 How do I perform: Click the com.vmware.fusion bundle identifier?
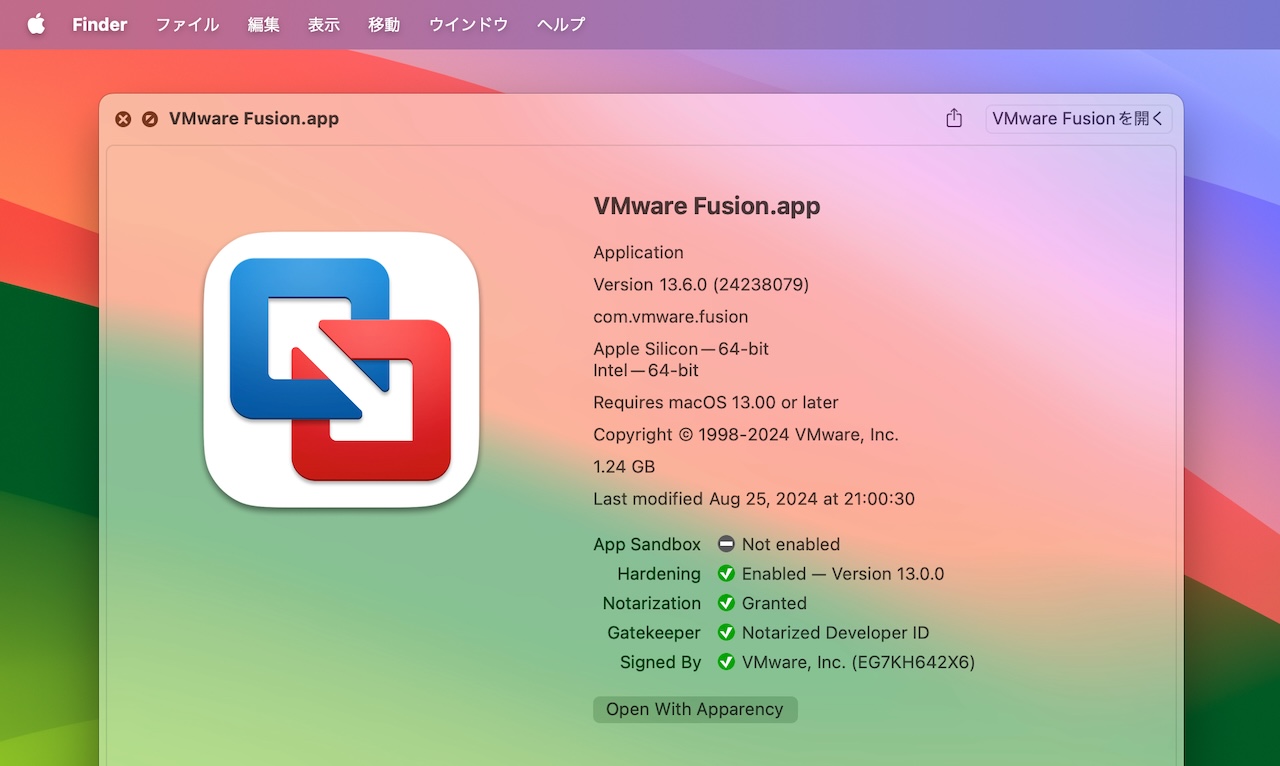671,317
